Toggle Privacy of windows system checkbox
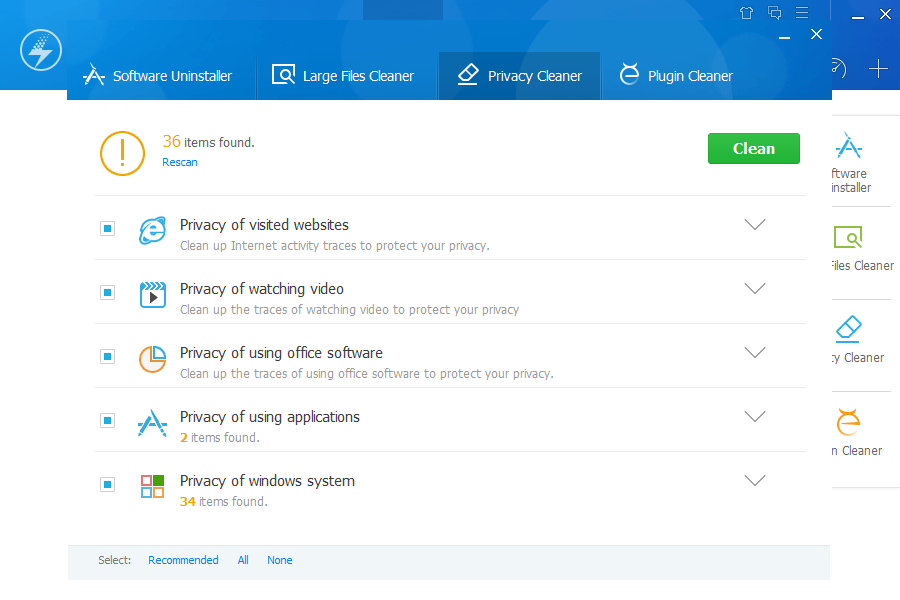Image resolution: width=900 pixels, height=600 pixels. [107, 485]
